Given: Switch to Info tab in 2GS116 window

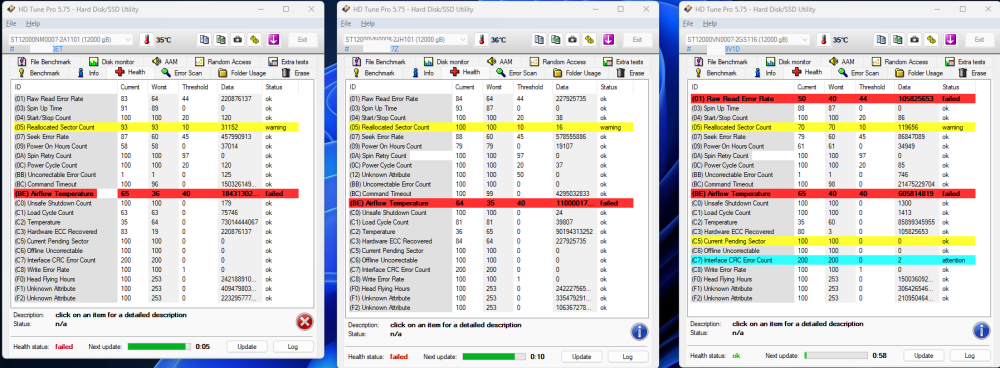Looking at the screenshot, I should point(765,73).
